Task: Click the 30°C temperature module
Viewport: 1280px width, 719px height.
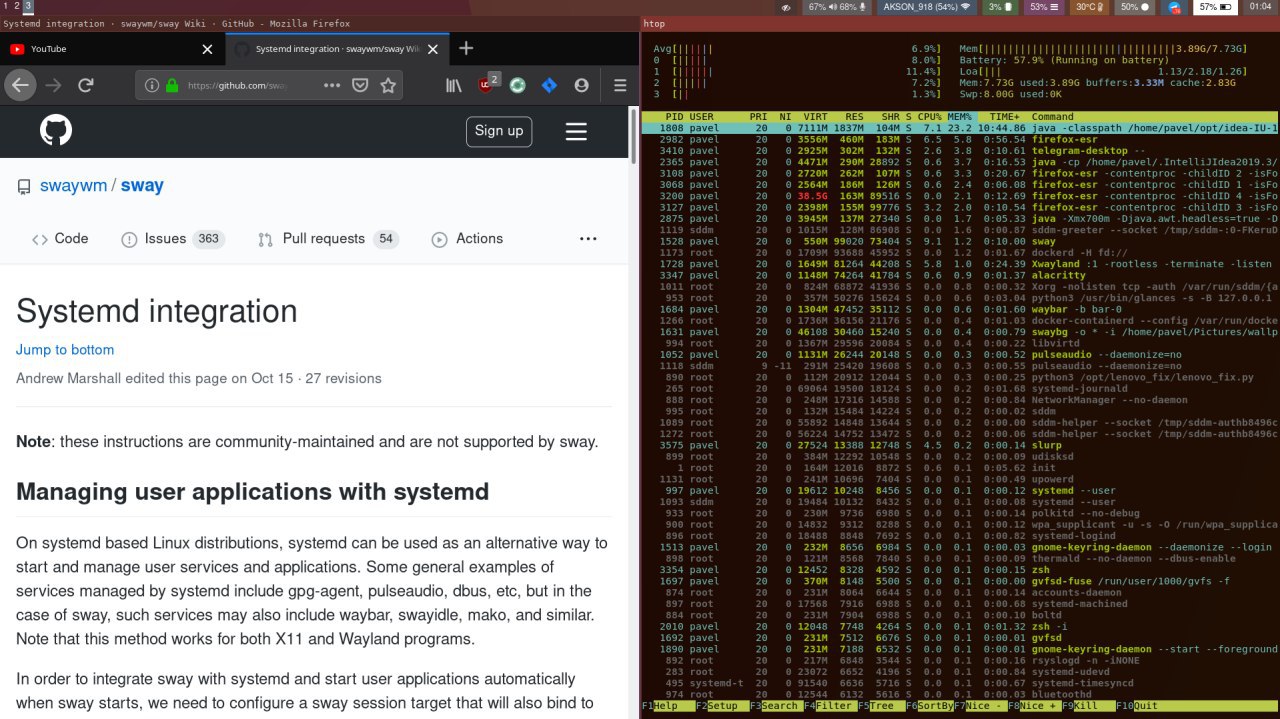Action: 1089,7
